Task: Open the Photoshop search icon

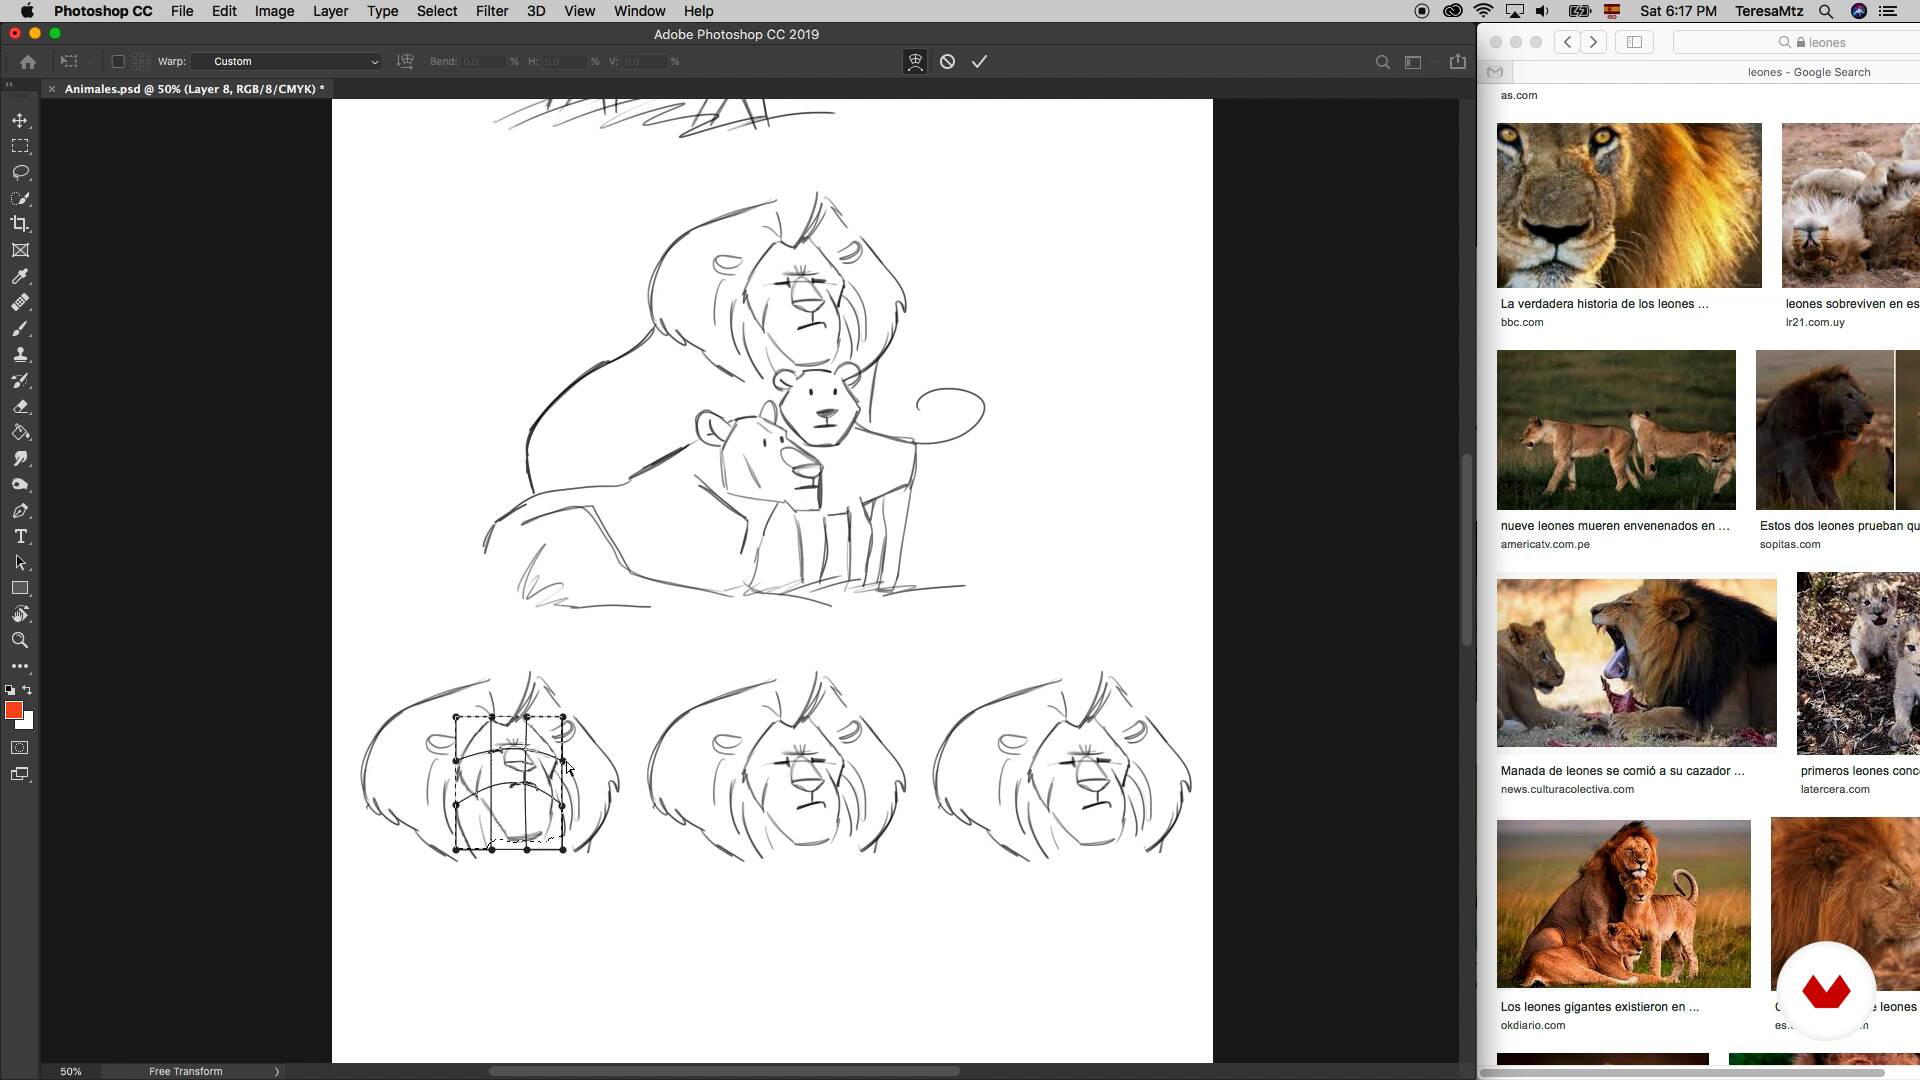Action: 1382,62
